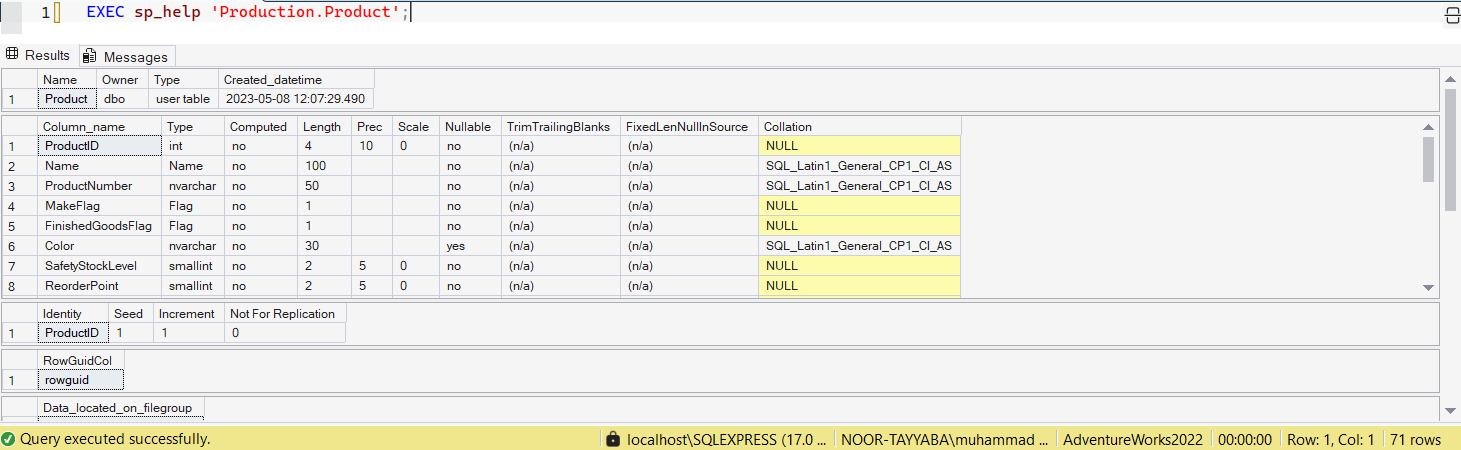
Task: Click the 'NOOR-TAYYABA\muhammad' login status entry
Action: tap(944, 439)
